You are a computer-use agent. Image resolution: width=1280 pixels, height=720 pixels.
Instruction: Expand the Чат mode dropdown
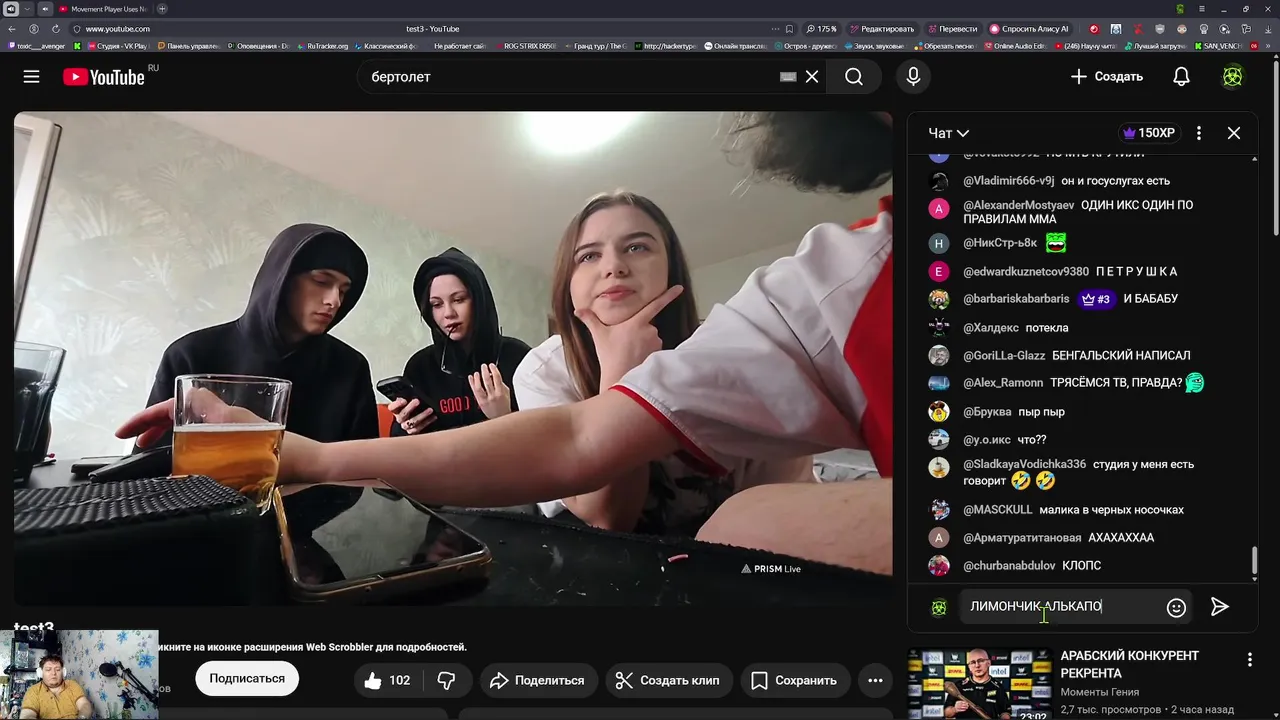pyautogui.click(x=948, y=133)
